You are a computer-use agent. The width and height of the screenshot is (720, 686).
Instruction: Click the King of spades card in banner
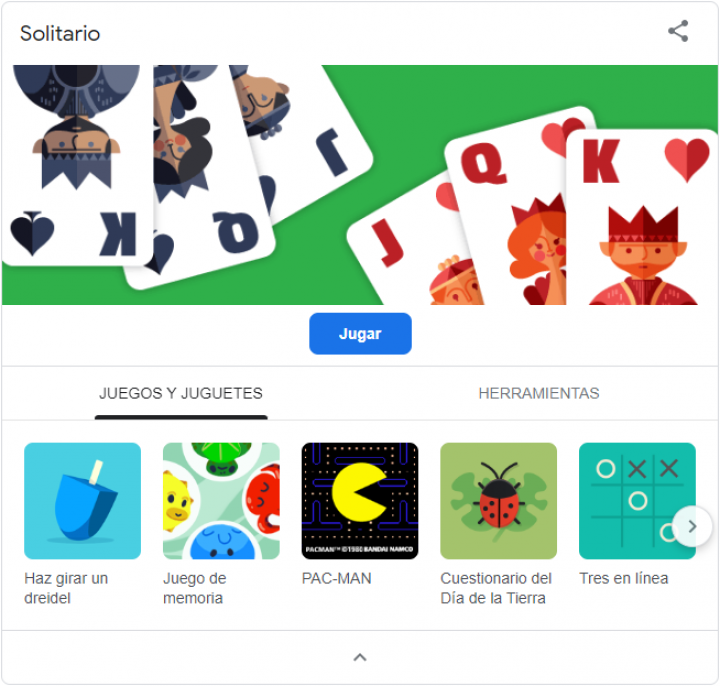point(77,165)
